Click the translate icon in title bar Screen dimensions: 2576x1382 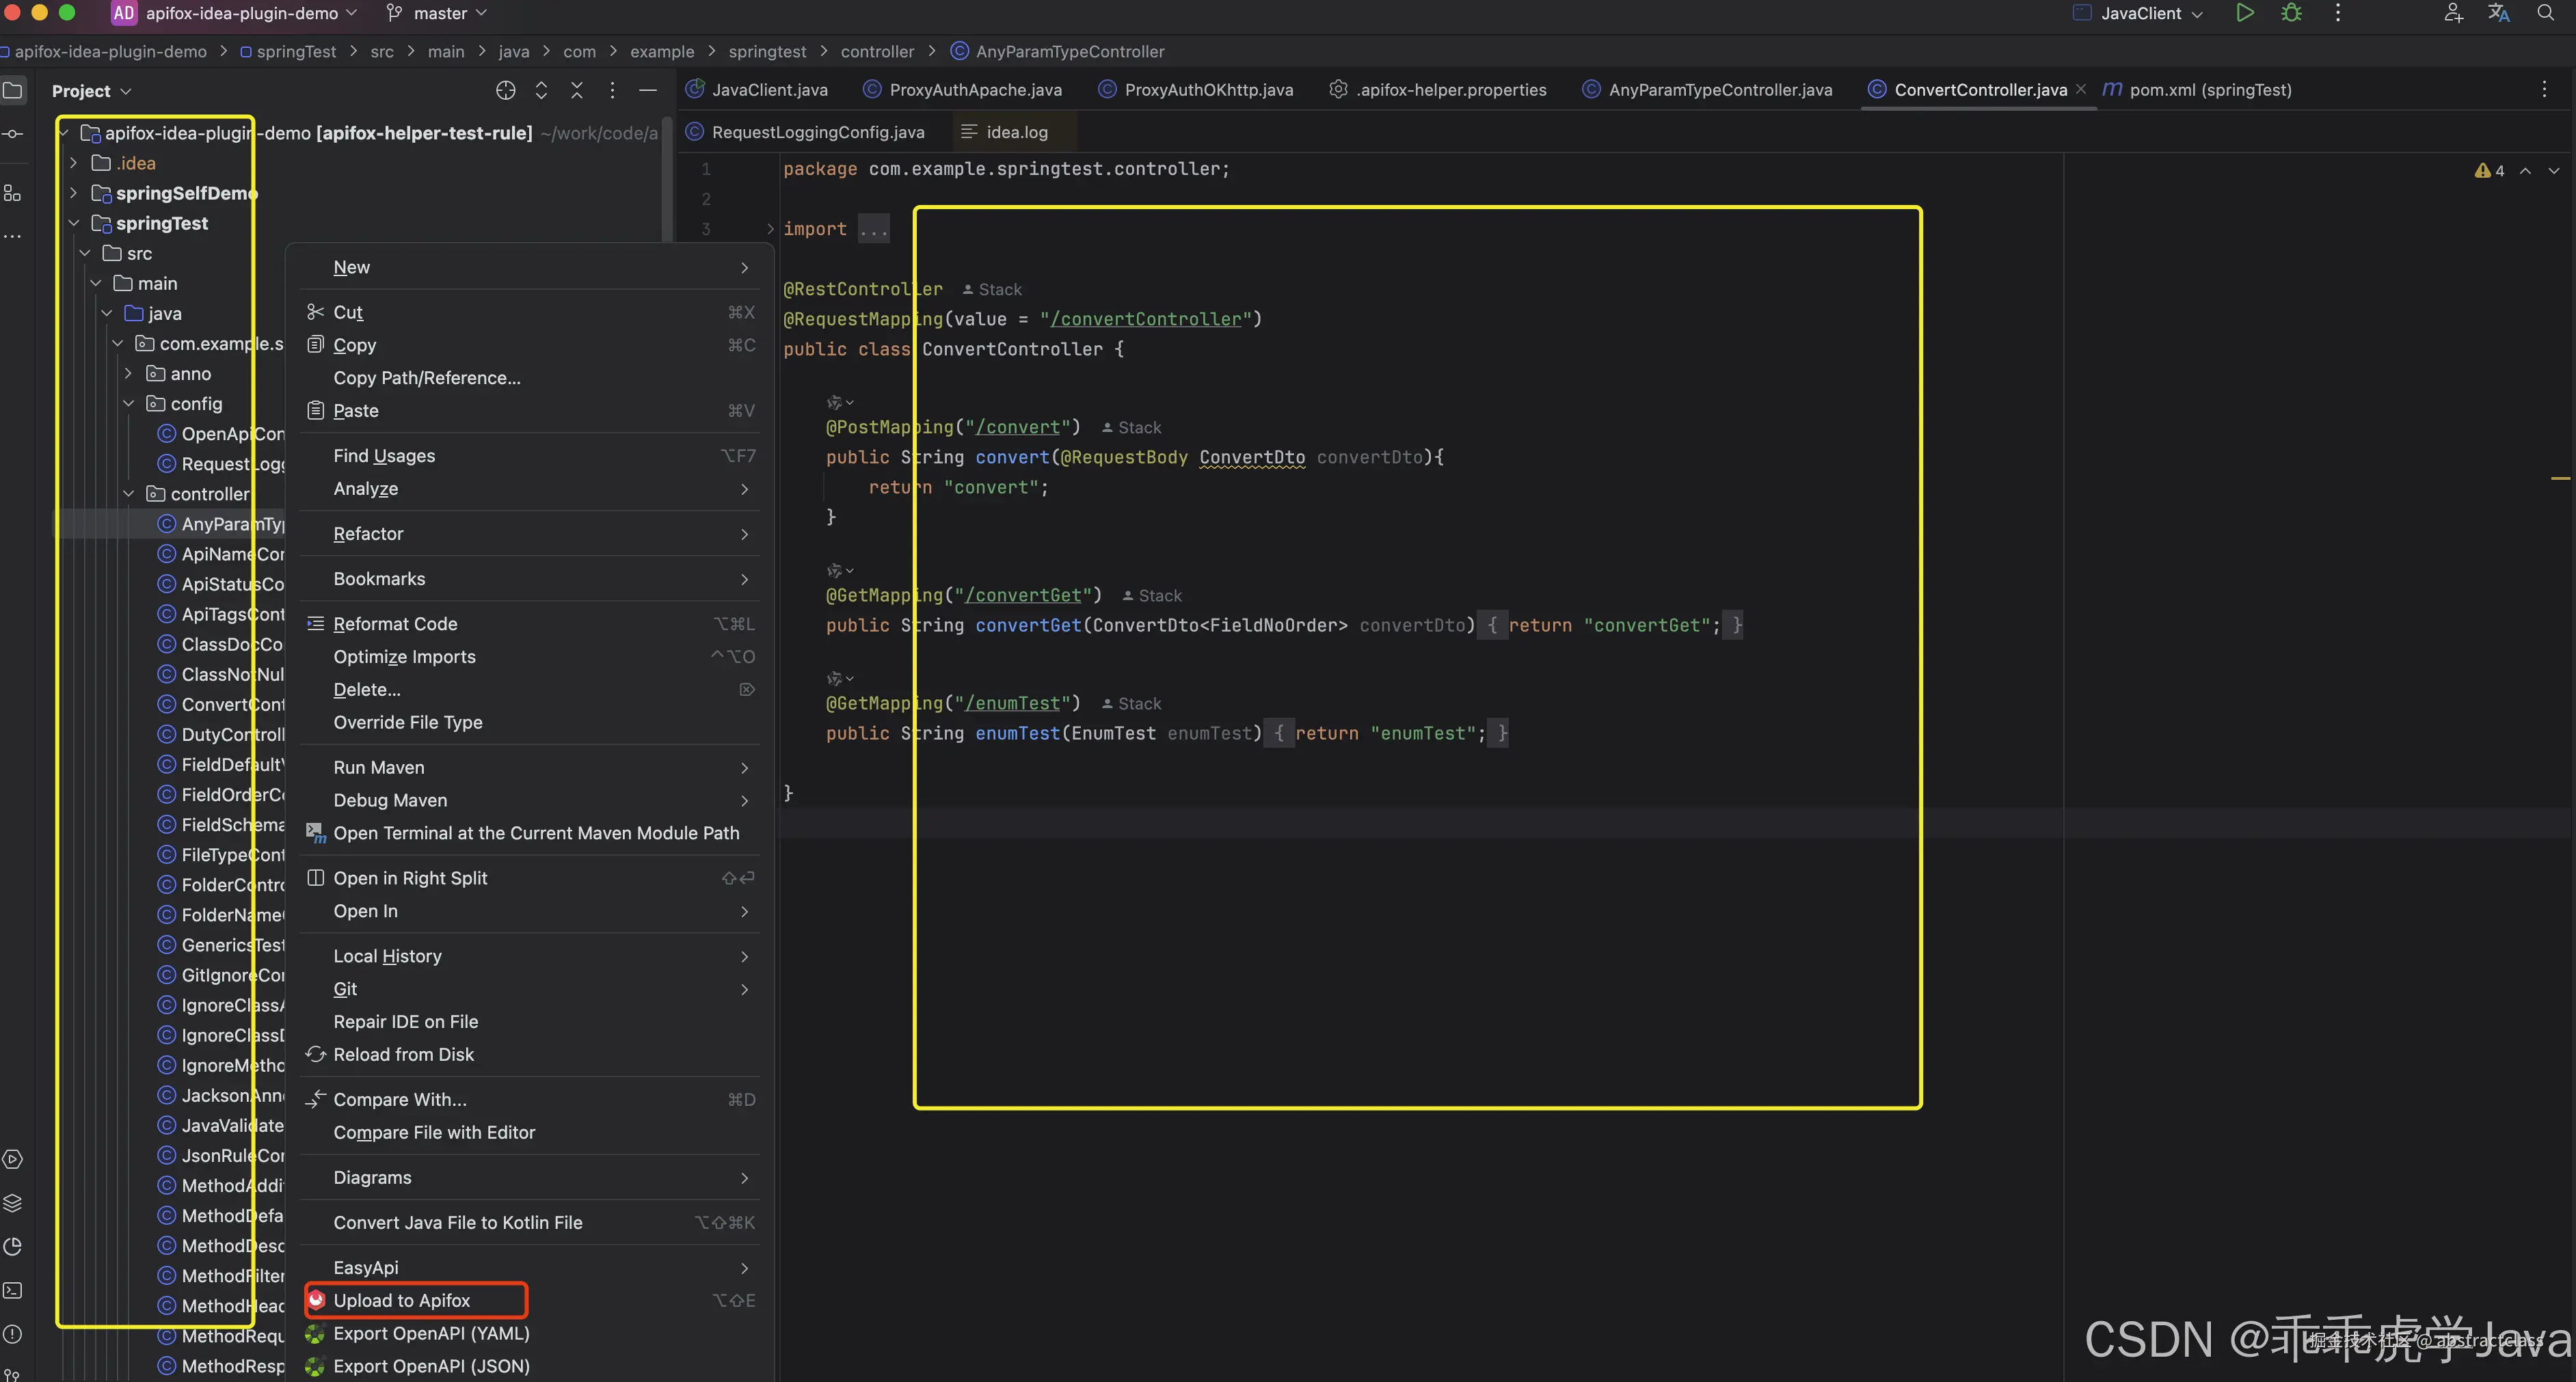coord(2499,13)
